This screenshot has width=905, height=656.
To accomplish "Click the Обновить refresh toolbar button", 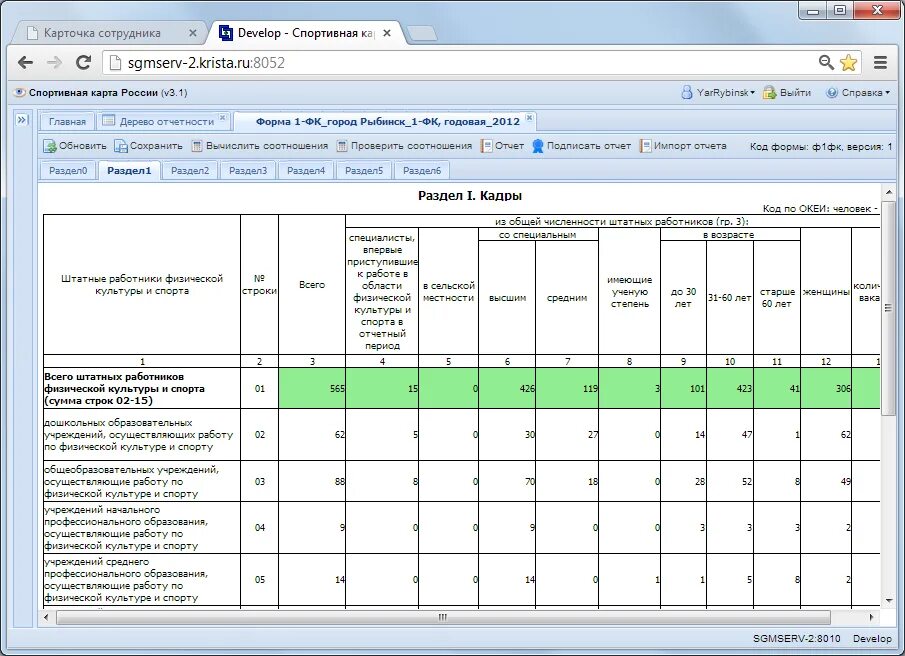I will [x=74, y=146].
